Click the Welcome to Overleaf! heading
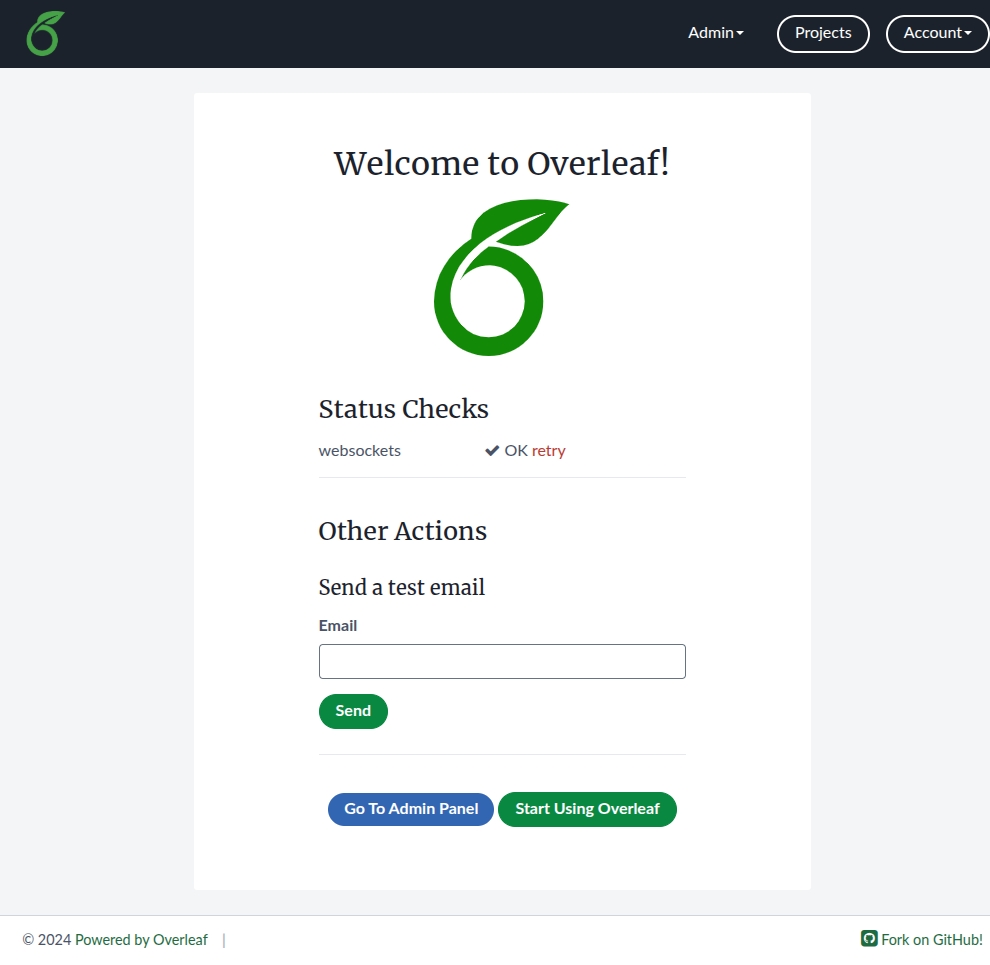 tap(501, 164)
